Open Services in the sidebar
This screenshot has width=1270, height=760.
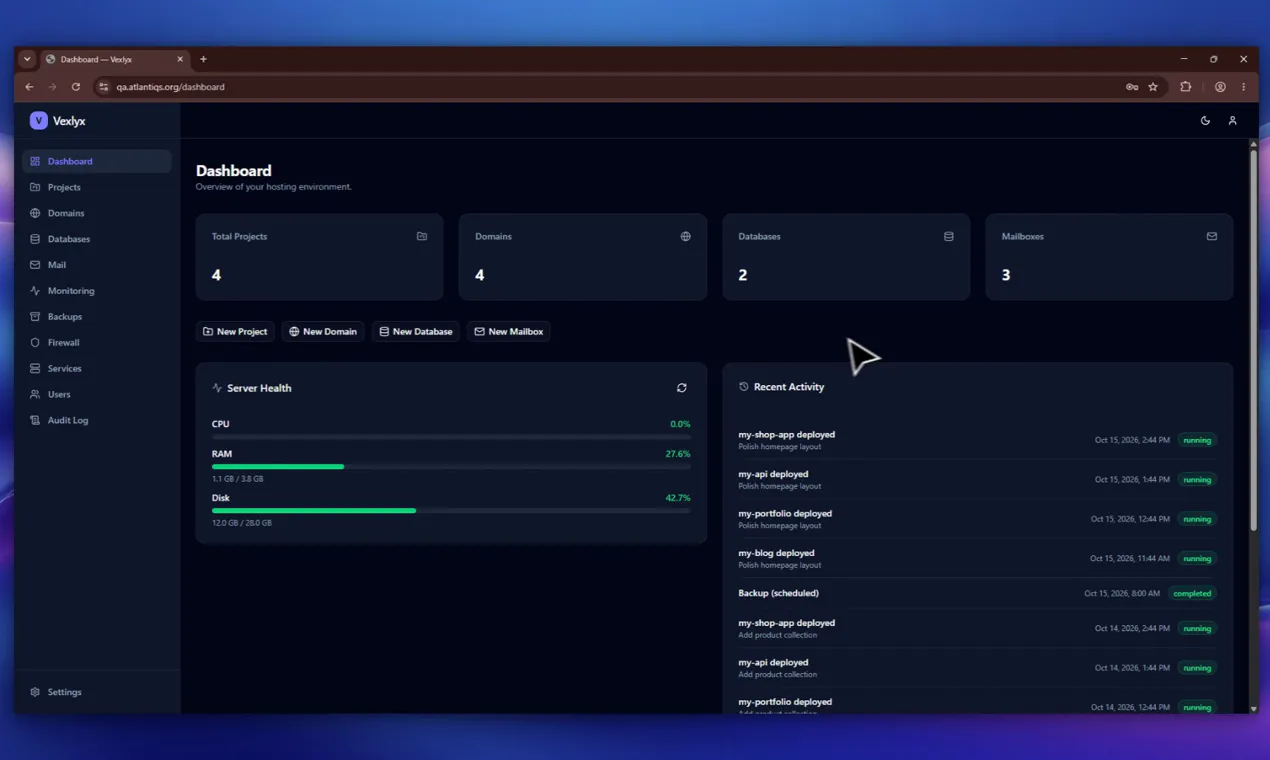97,369
